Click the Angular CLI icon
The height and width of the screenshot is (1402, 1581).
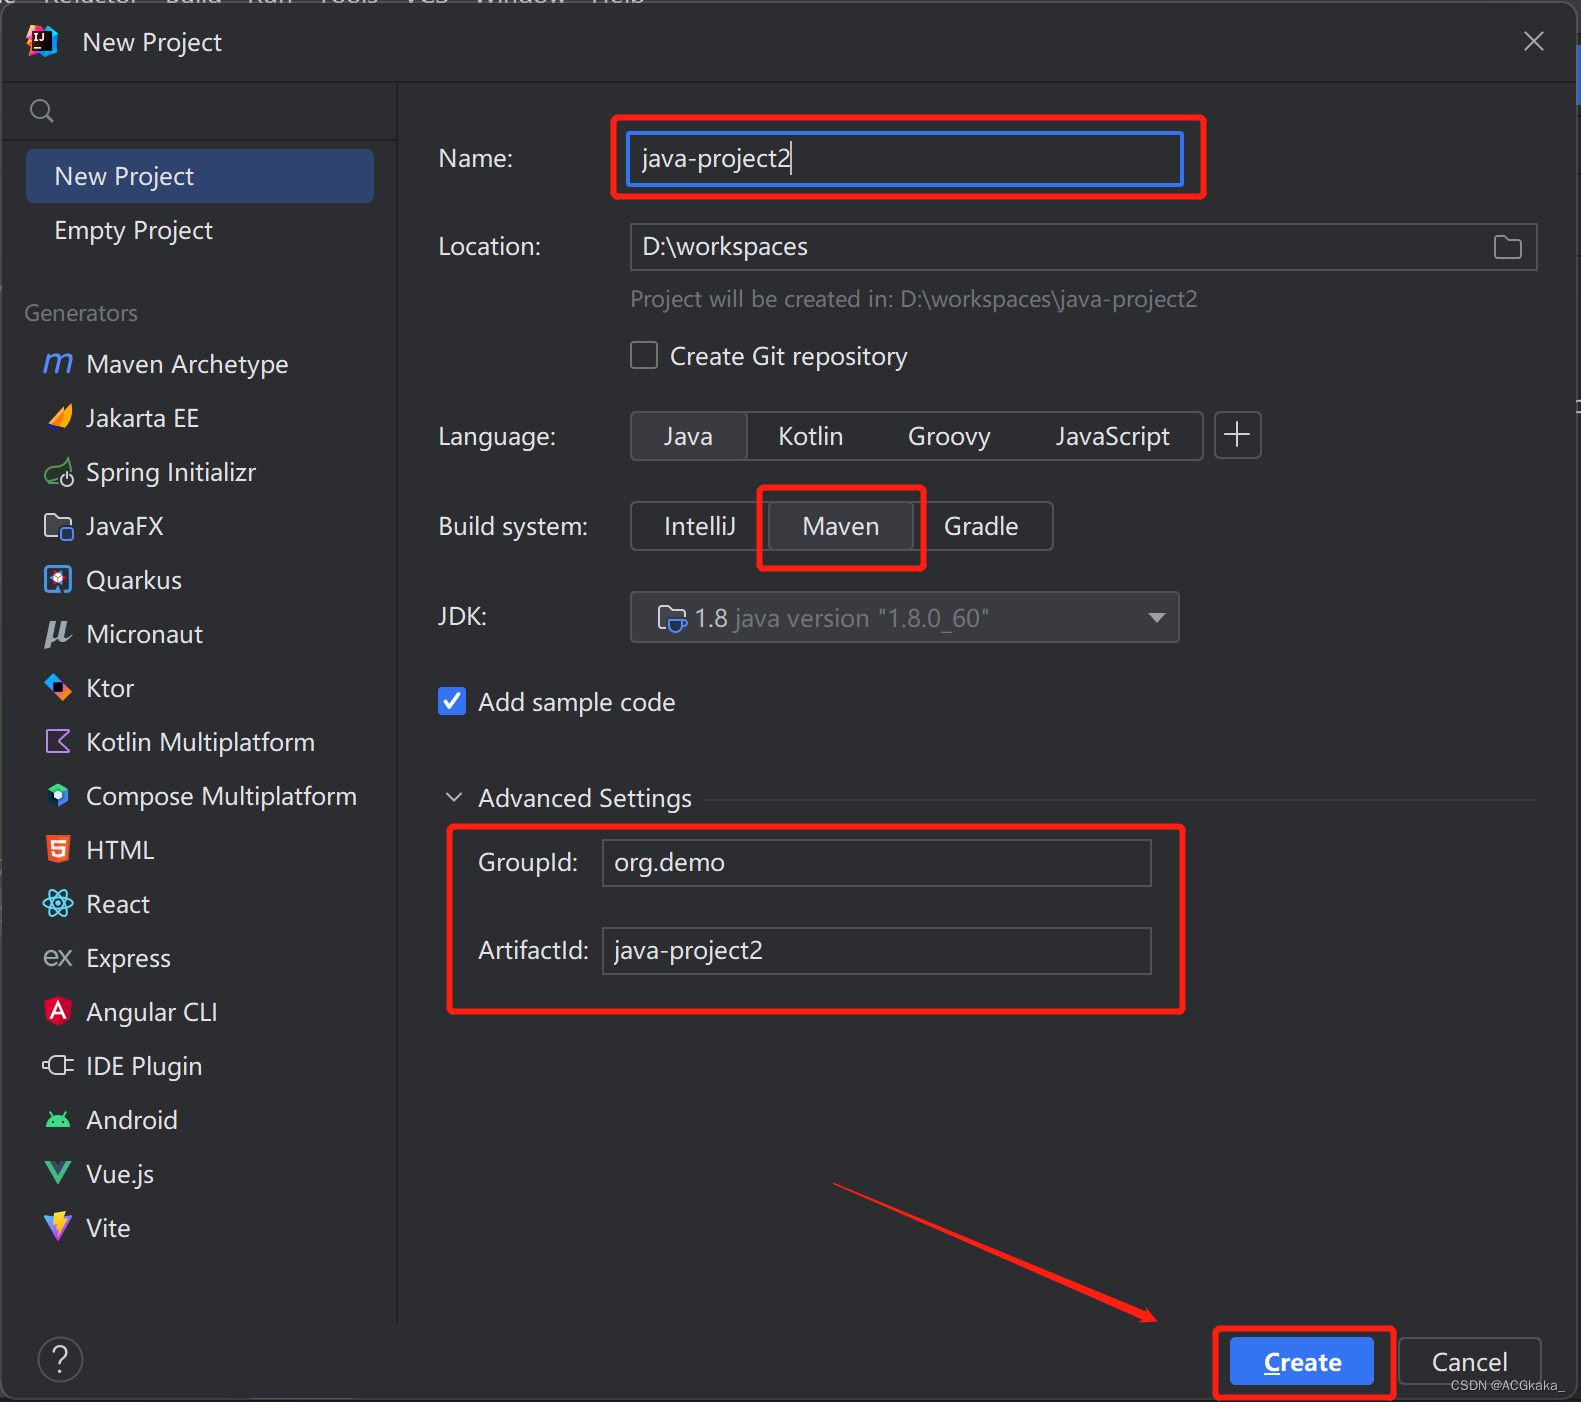(x=58, y=1011)
